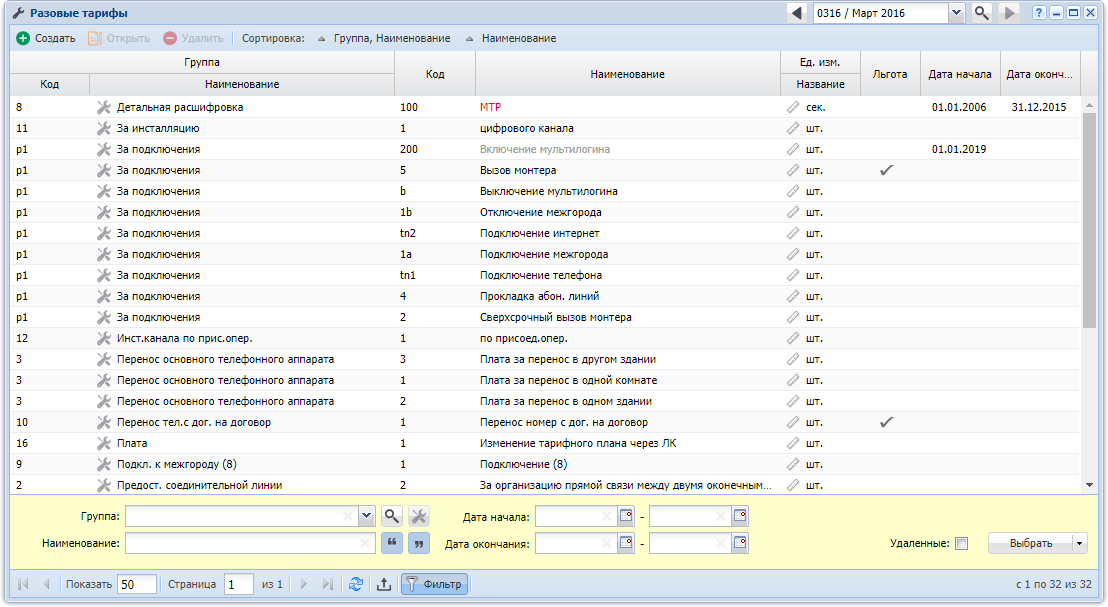Click group Код column header
This screenshot has height=607, width=1108.
[x=49, y=84]
